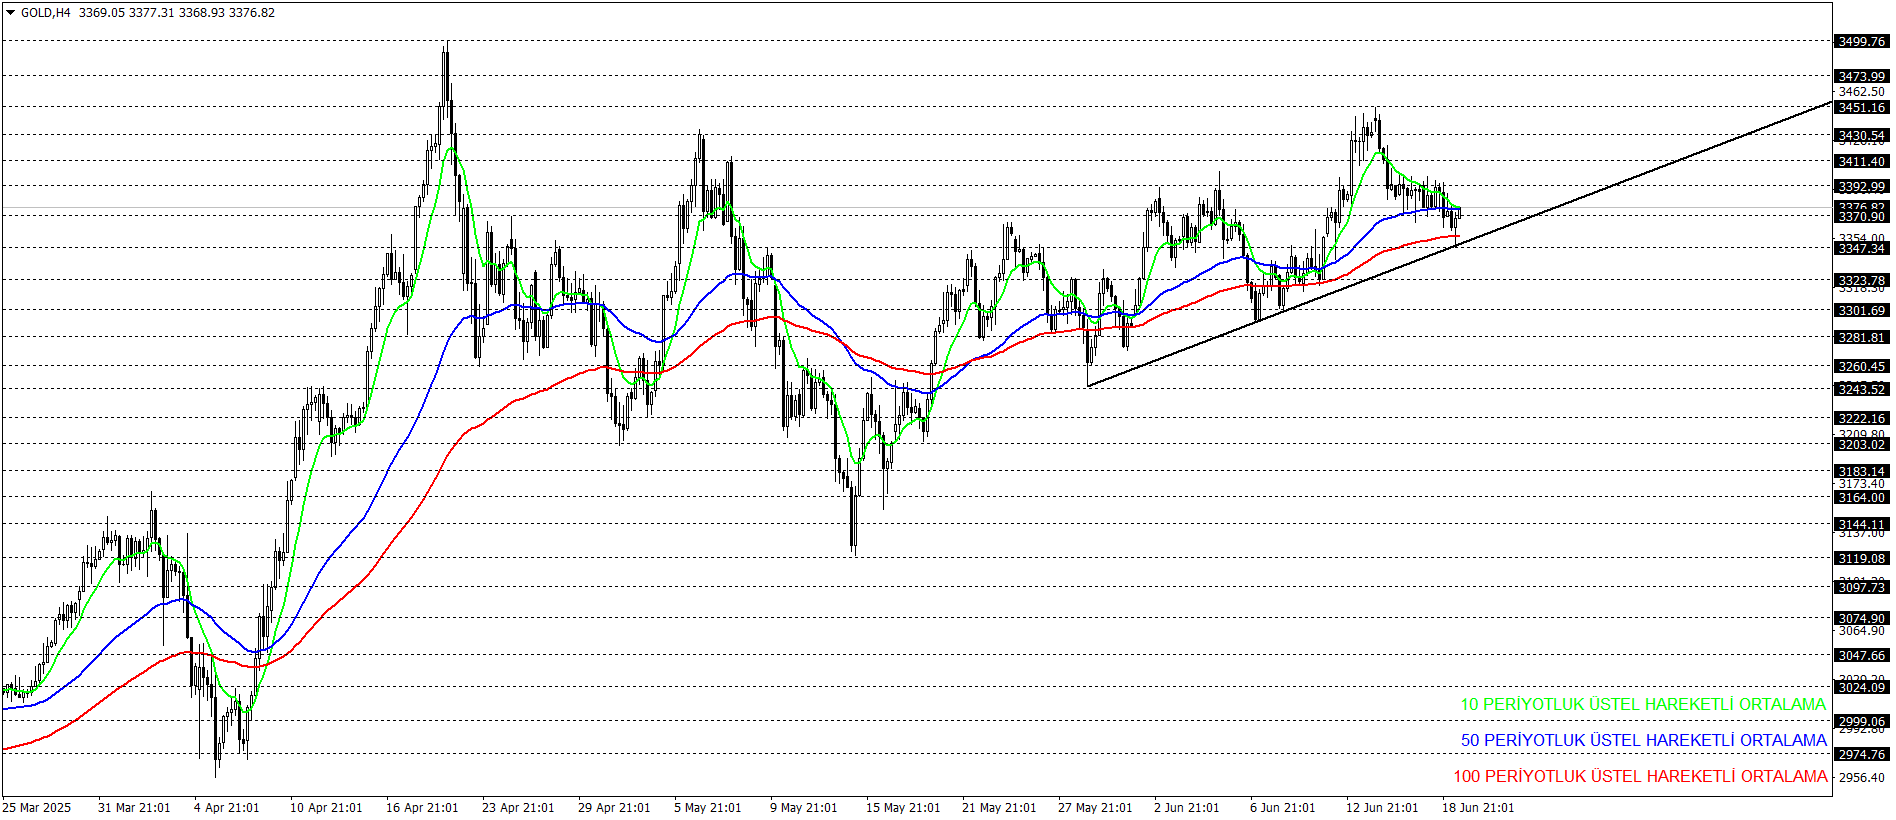Image resolution: width=1896 pixels, height=820 pixels.
Task: Click the 12 Jun 21:01 date label
Action: click(1382, 807)
